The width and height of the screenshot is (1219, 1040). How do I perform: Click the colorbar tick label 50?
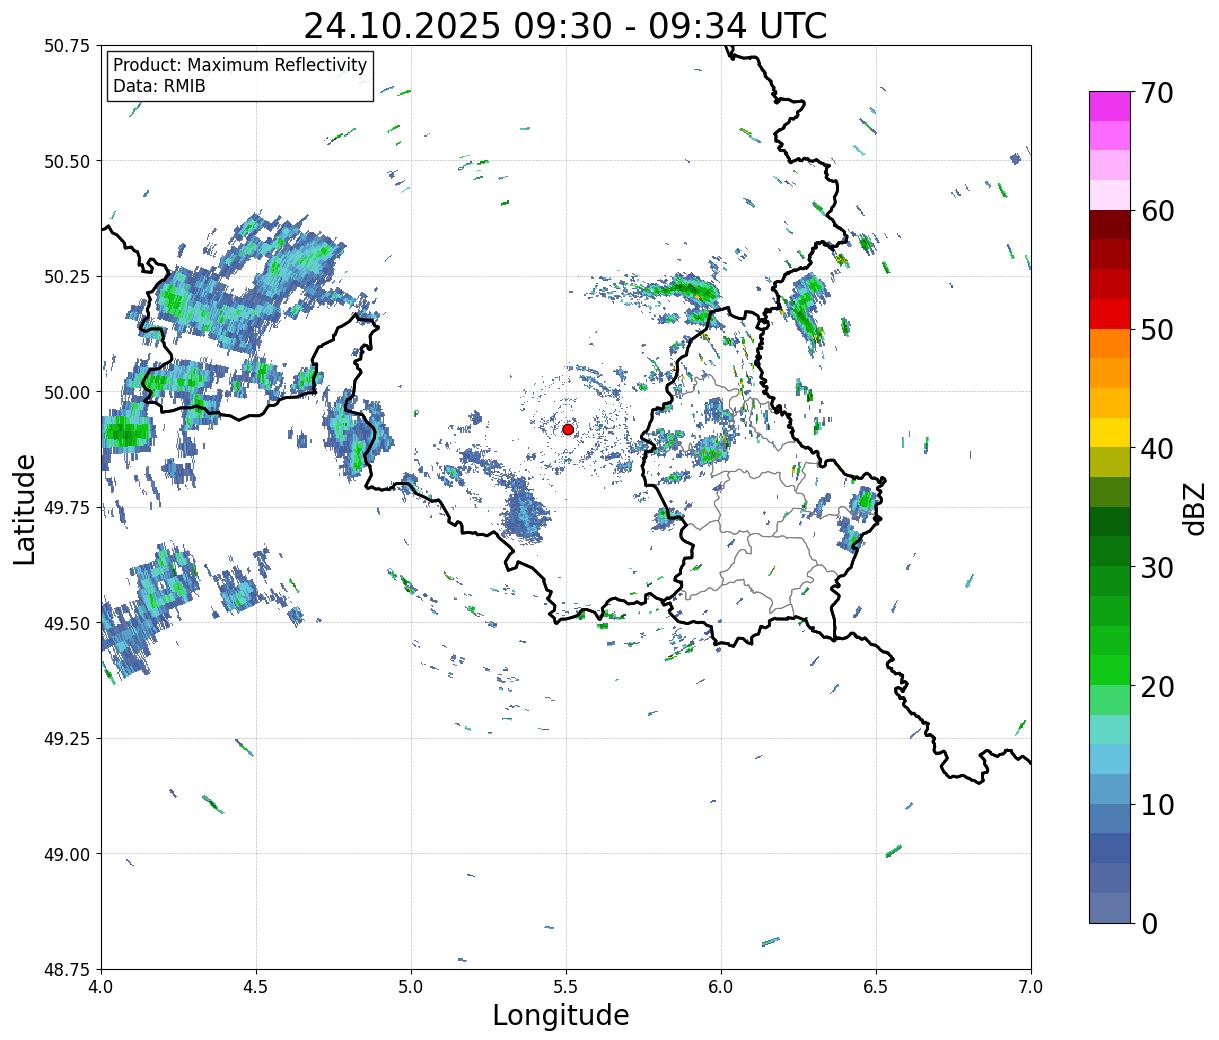pos(1157,330)
